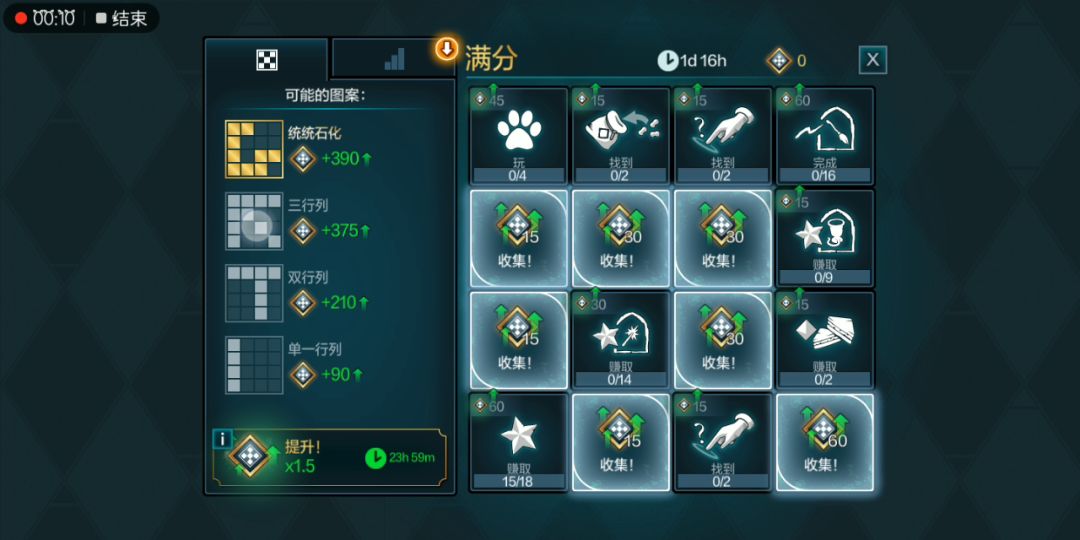
Task: Tap the info icon on boost panel
Action: click(x=222, y=439)
